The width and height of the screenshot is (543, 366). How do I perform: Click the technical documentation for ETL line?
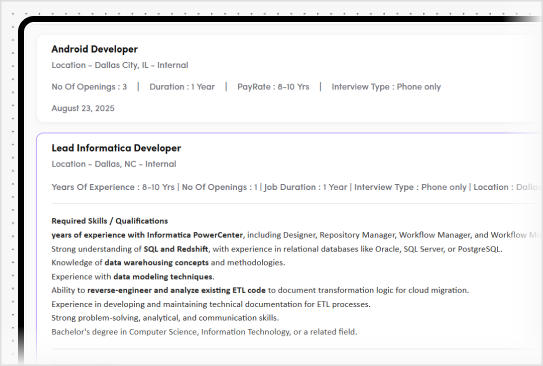tap(211, 304)
